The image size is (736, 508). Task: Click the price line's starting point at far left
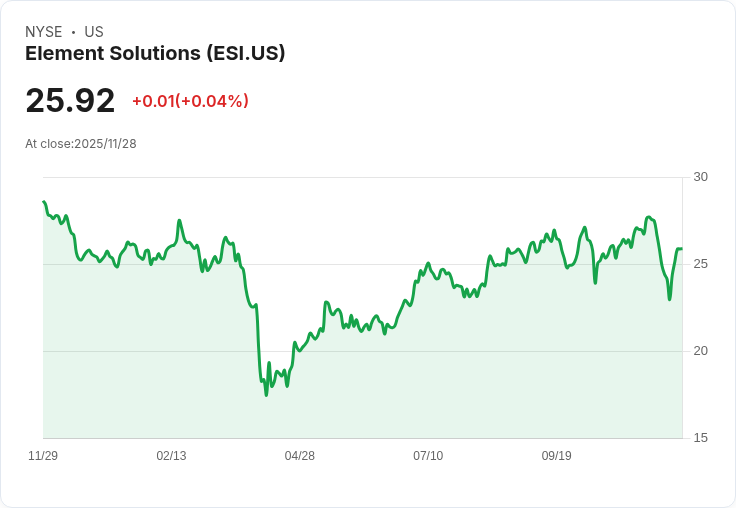pos(43,202)
